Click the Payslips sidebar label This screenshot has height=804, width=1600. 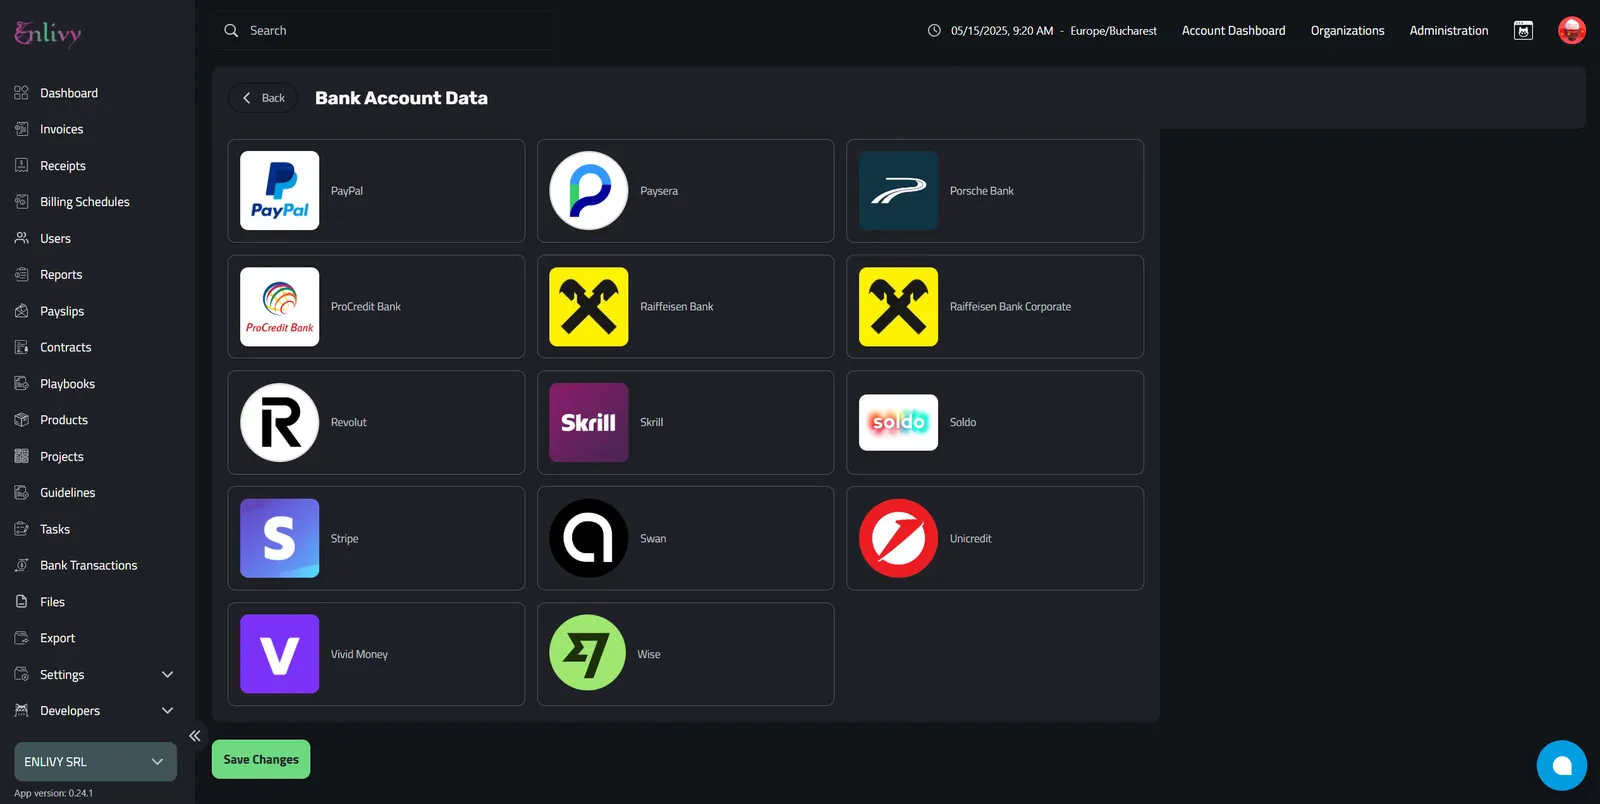click(62, 311)
